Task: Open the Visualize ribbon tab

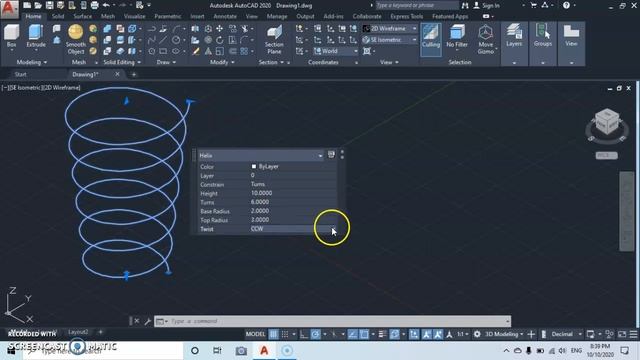Action: pyautogui.click(x=134, y=16)
